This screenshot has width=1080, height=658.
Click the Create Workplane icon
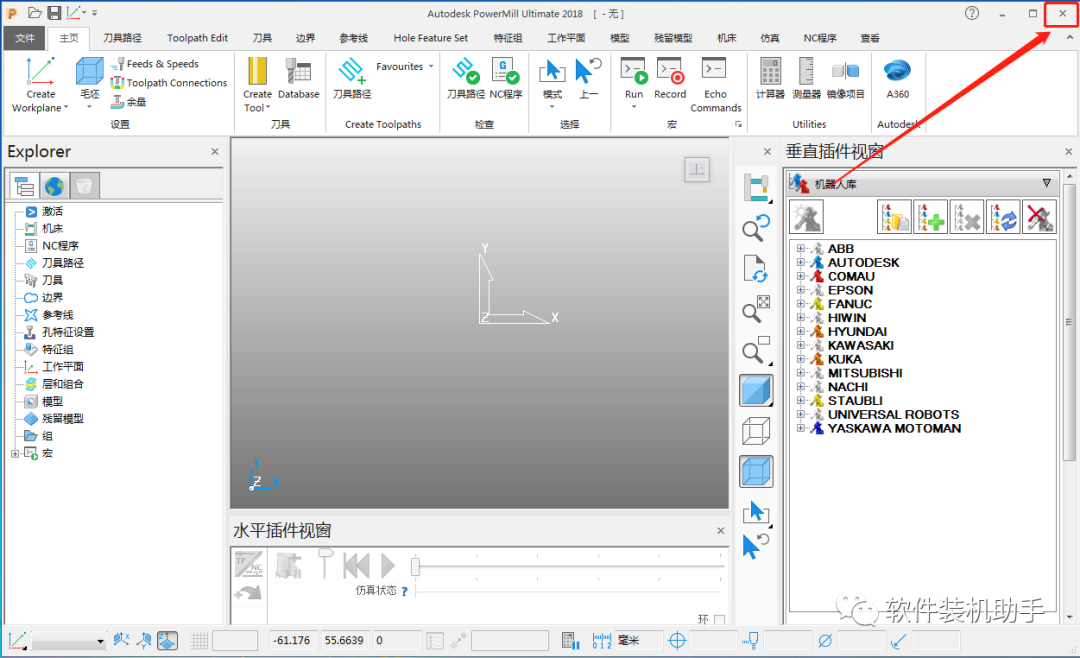tap(41, 72)
